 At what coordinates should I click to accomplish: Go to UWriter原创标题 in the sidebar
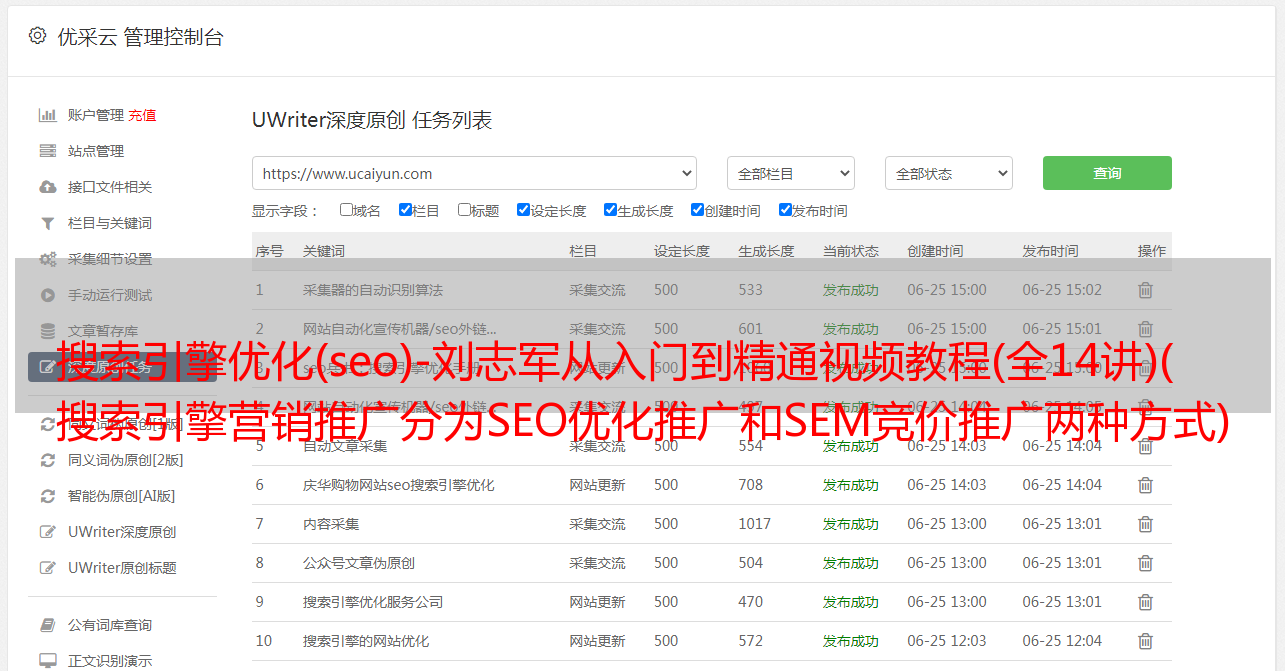point(122,568)
